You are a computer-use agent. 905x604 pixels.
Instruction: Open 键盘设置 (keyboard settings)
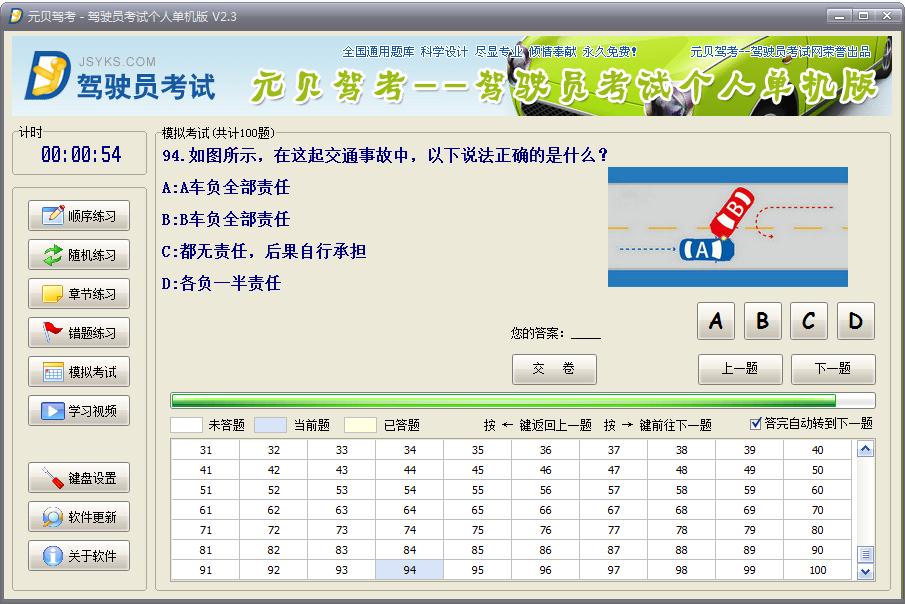(78, 477)
